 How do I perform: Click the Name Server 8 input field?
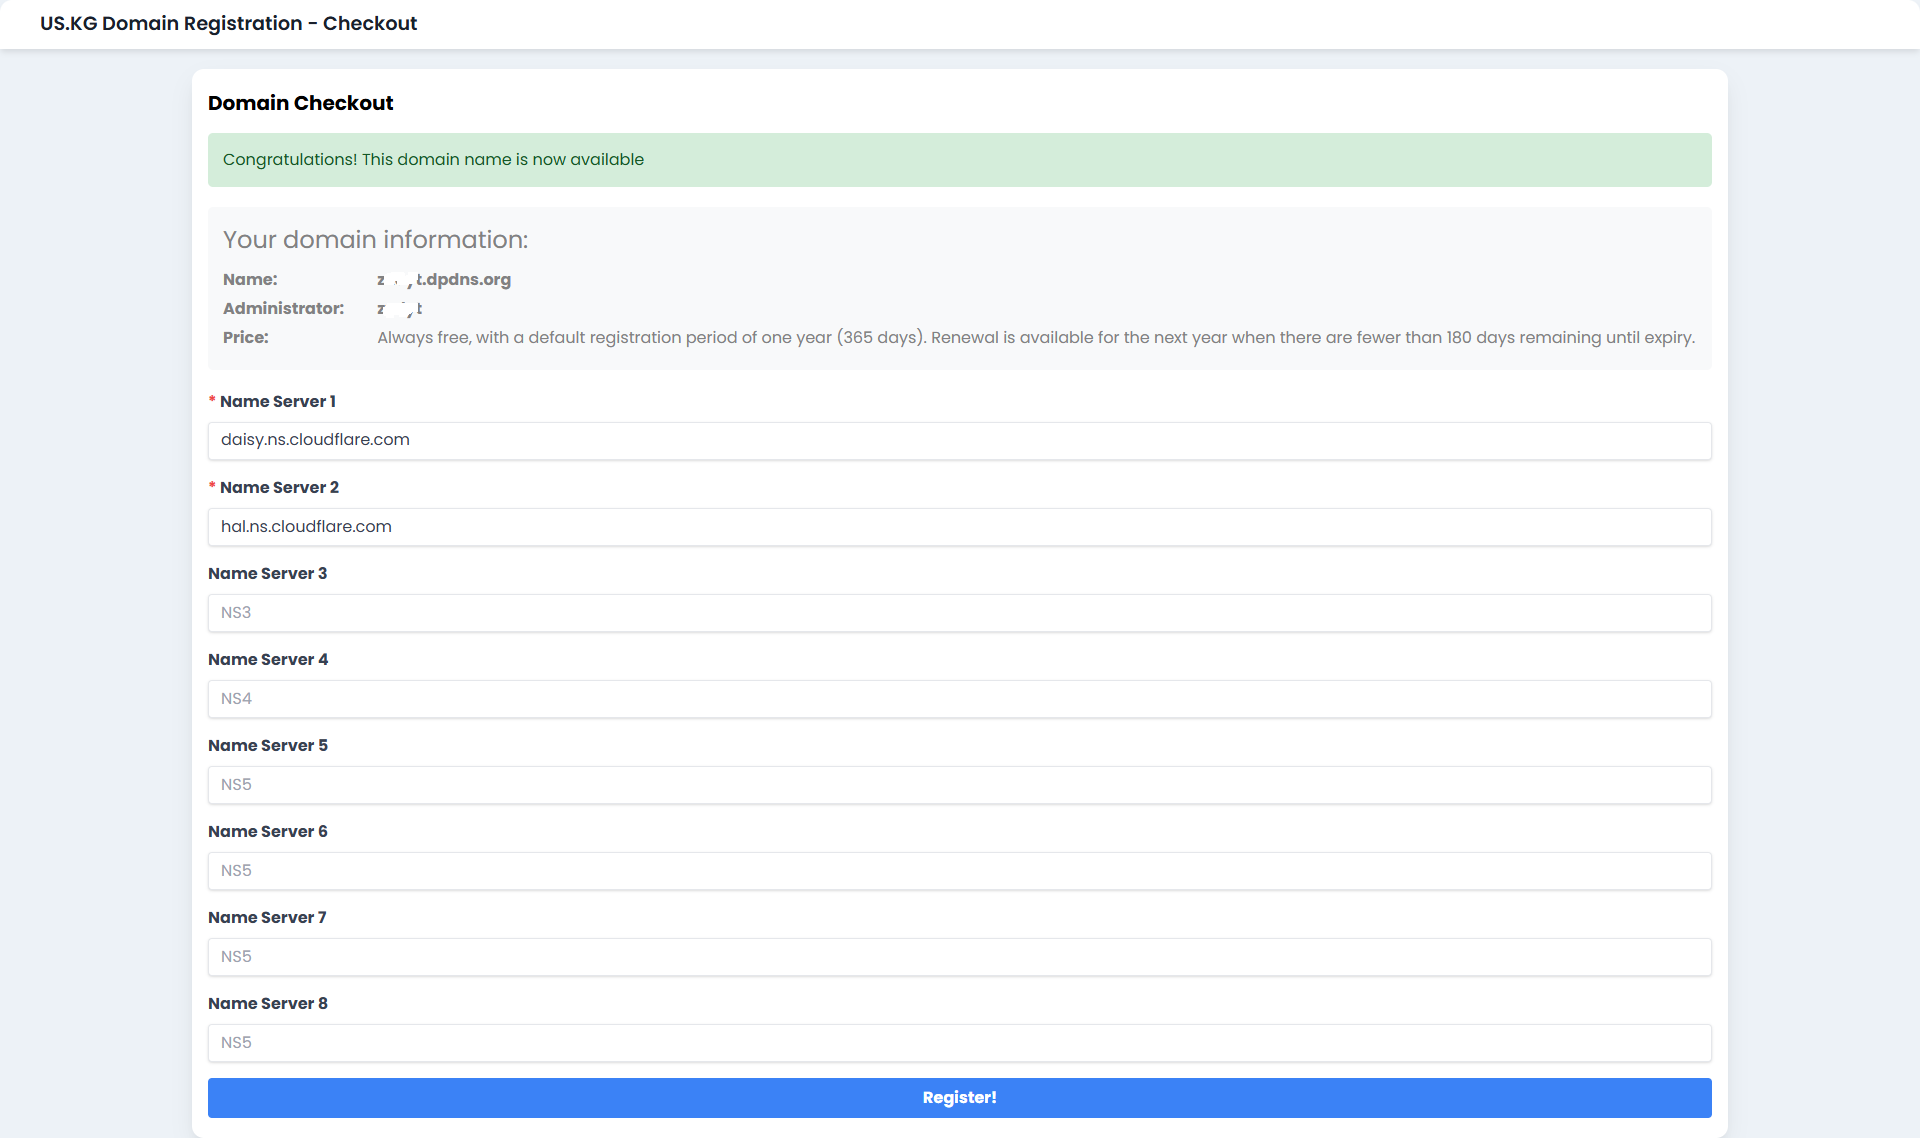tap(959, 1042)
